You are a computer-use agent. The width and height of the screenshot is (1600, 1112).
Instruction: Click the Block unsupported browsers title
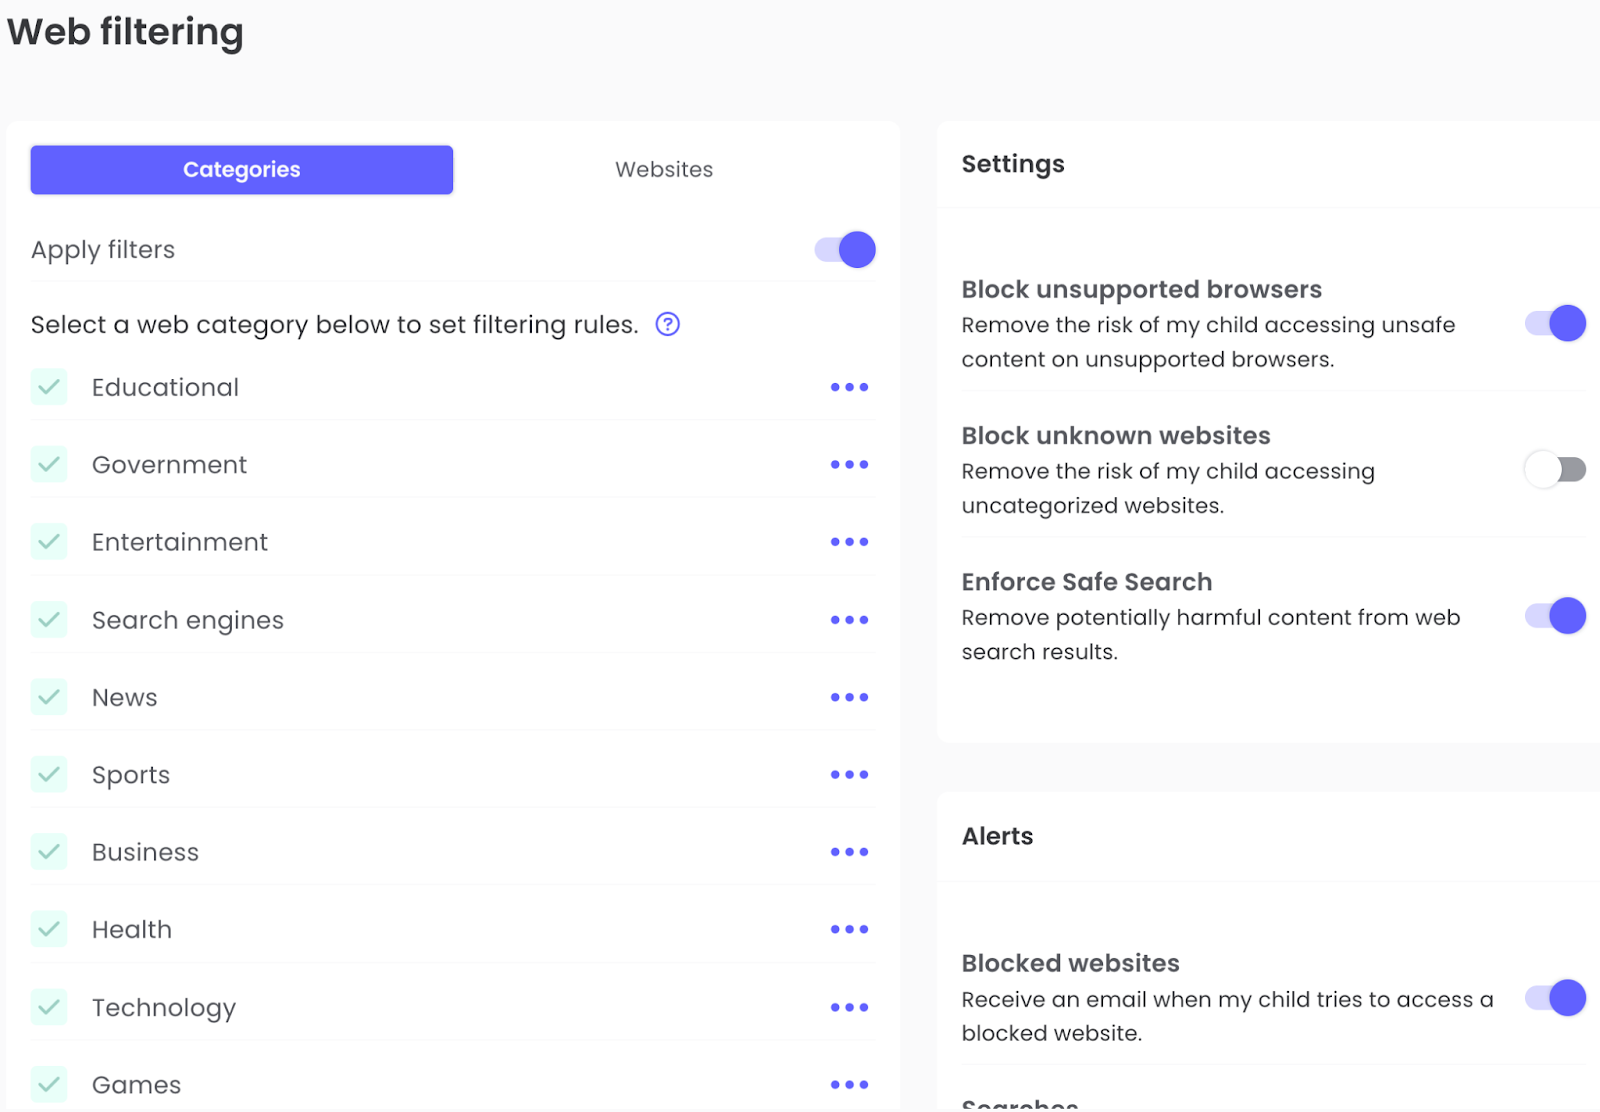click(x=1142, y=289)
